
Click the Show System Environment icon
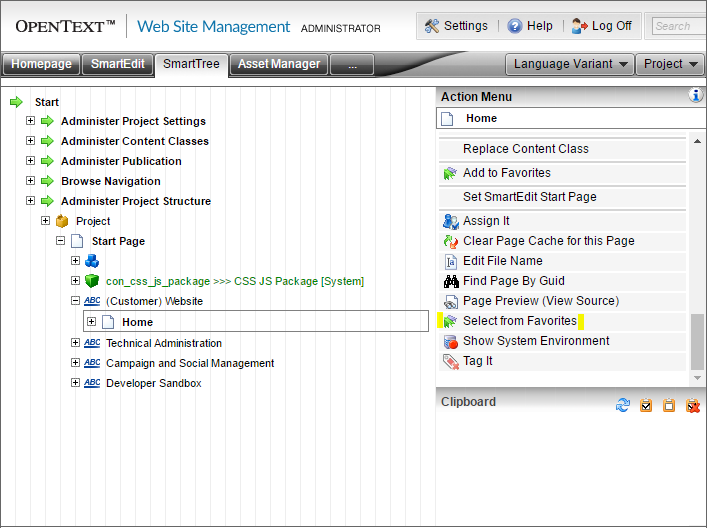(450, 341)
